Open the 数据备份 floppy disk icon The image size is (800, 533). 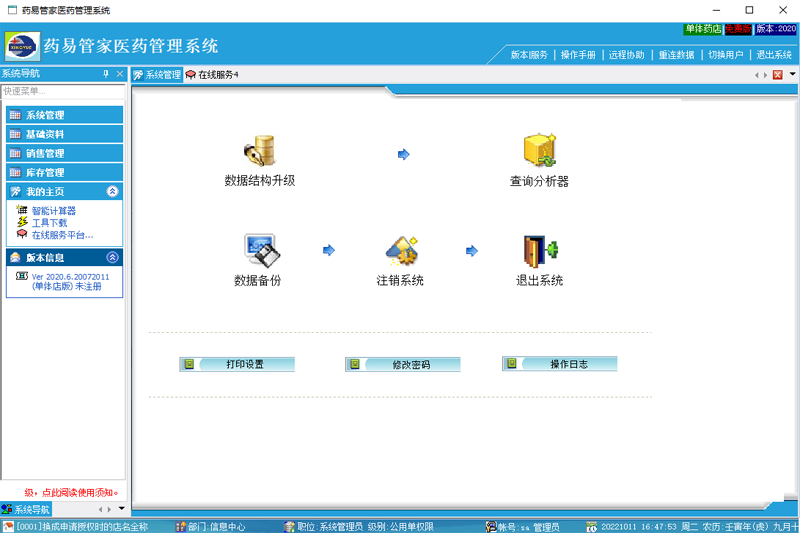tap(261, 250)
